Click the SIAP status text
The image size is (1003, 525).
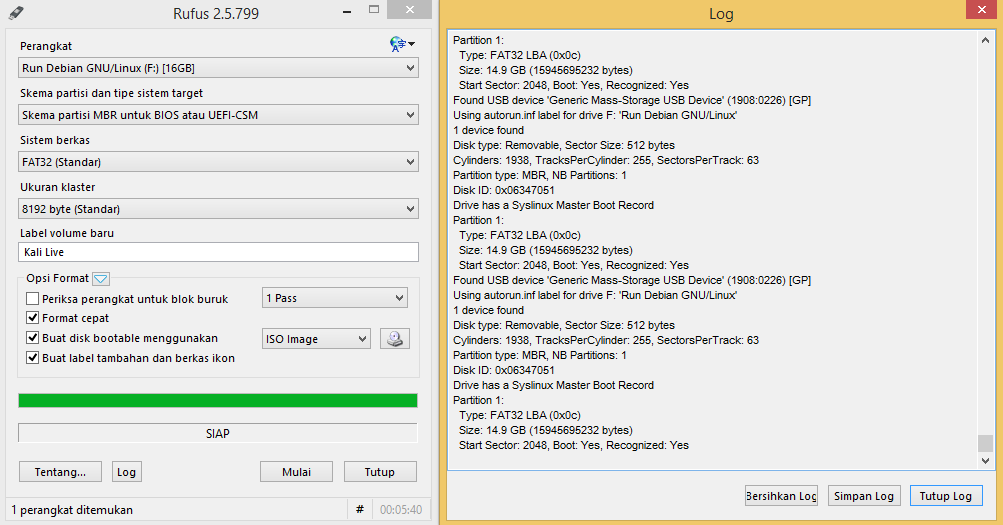(217, 434)
